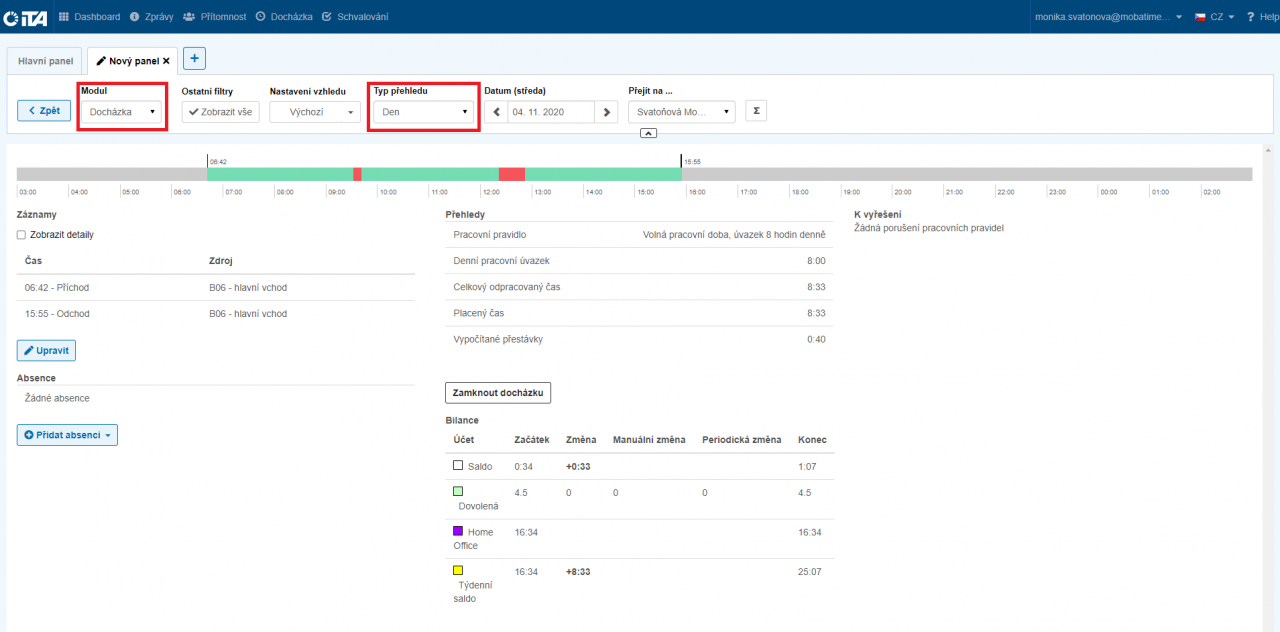Click the sigma summary icon button
The image size is (1280, 632).
[x=756, y=111]
